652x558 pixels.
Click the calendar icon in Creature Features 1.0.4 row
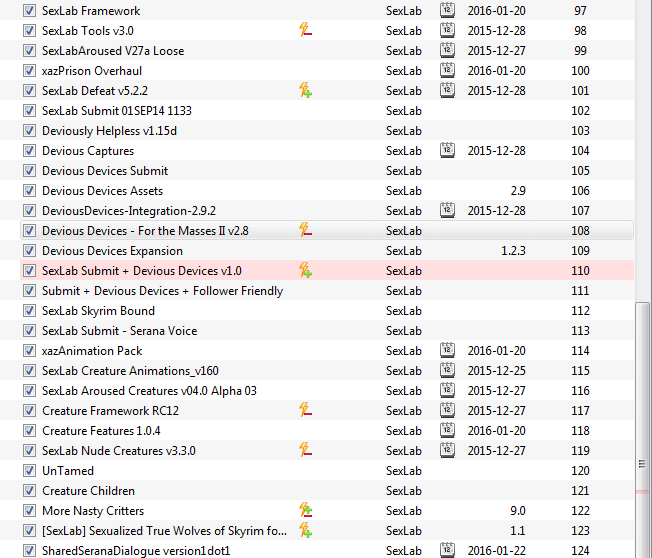[447, 430]
